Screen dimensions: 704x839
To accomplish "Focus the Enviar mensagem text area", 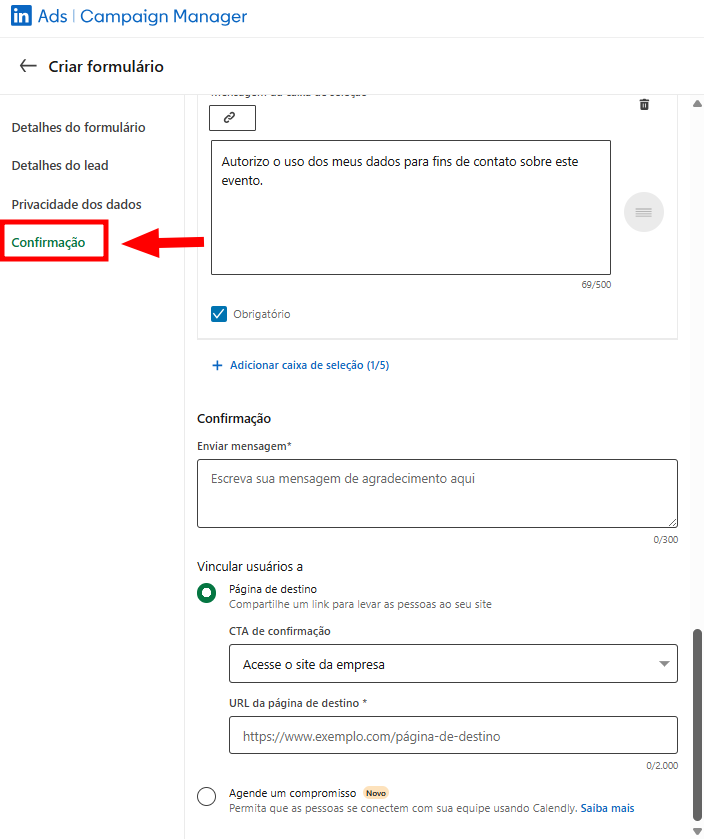I will coord(437,493).
